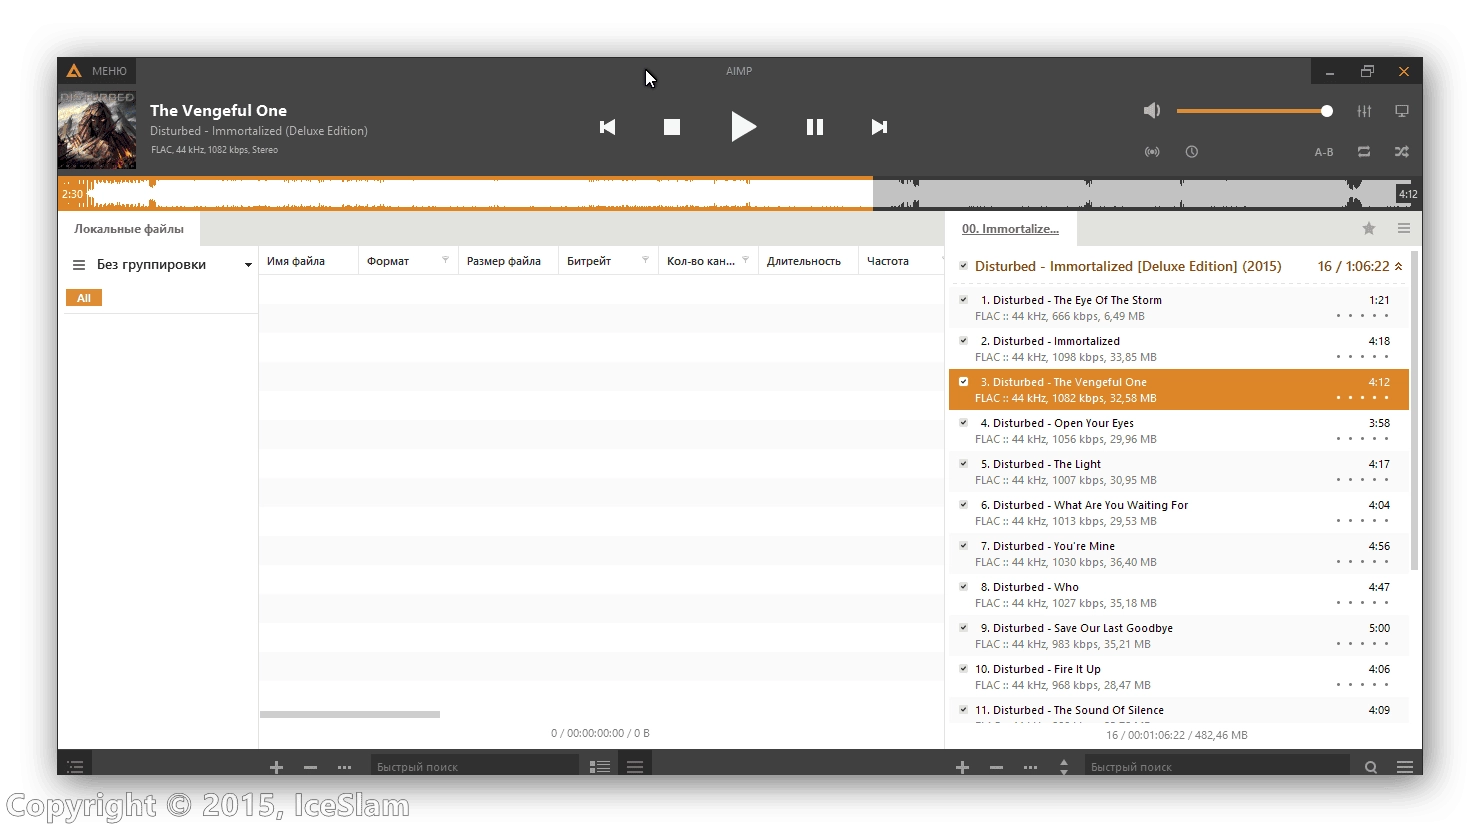The height and width of the screenshot is (827, 1476).
Task: Click the playlist search magnifier icon
Action: (x=1371, y=767)
